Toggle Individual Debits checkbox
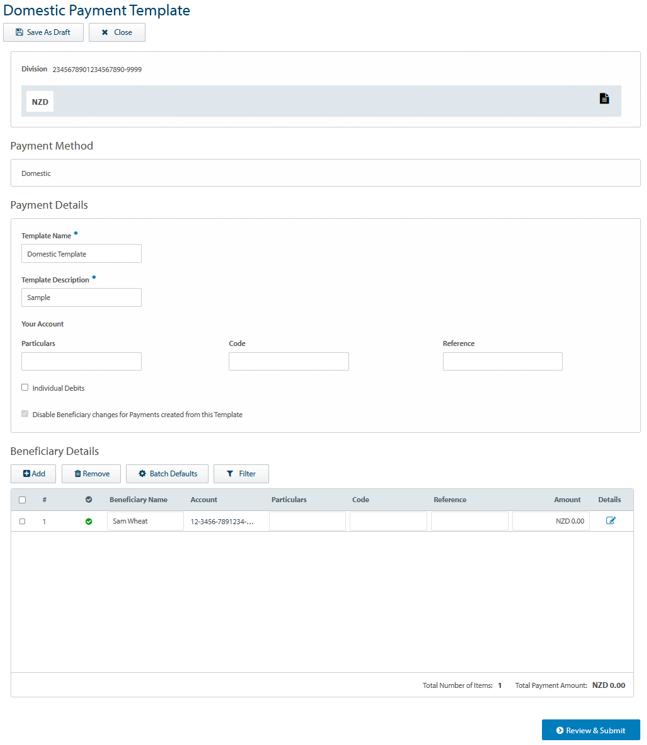 (x=25, y=387)
